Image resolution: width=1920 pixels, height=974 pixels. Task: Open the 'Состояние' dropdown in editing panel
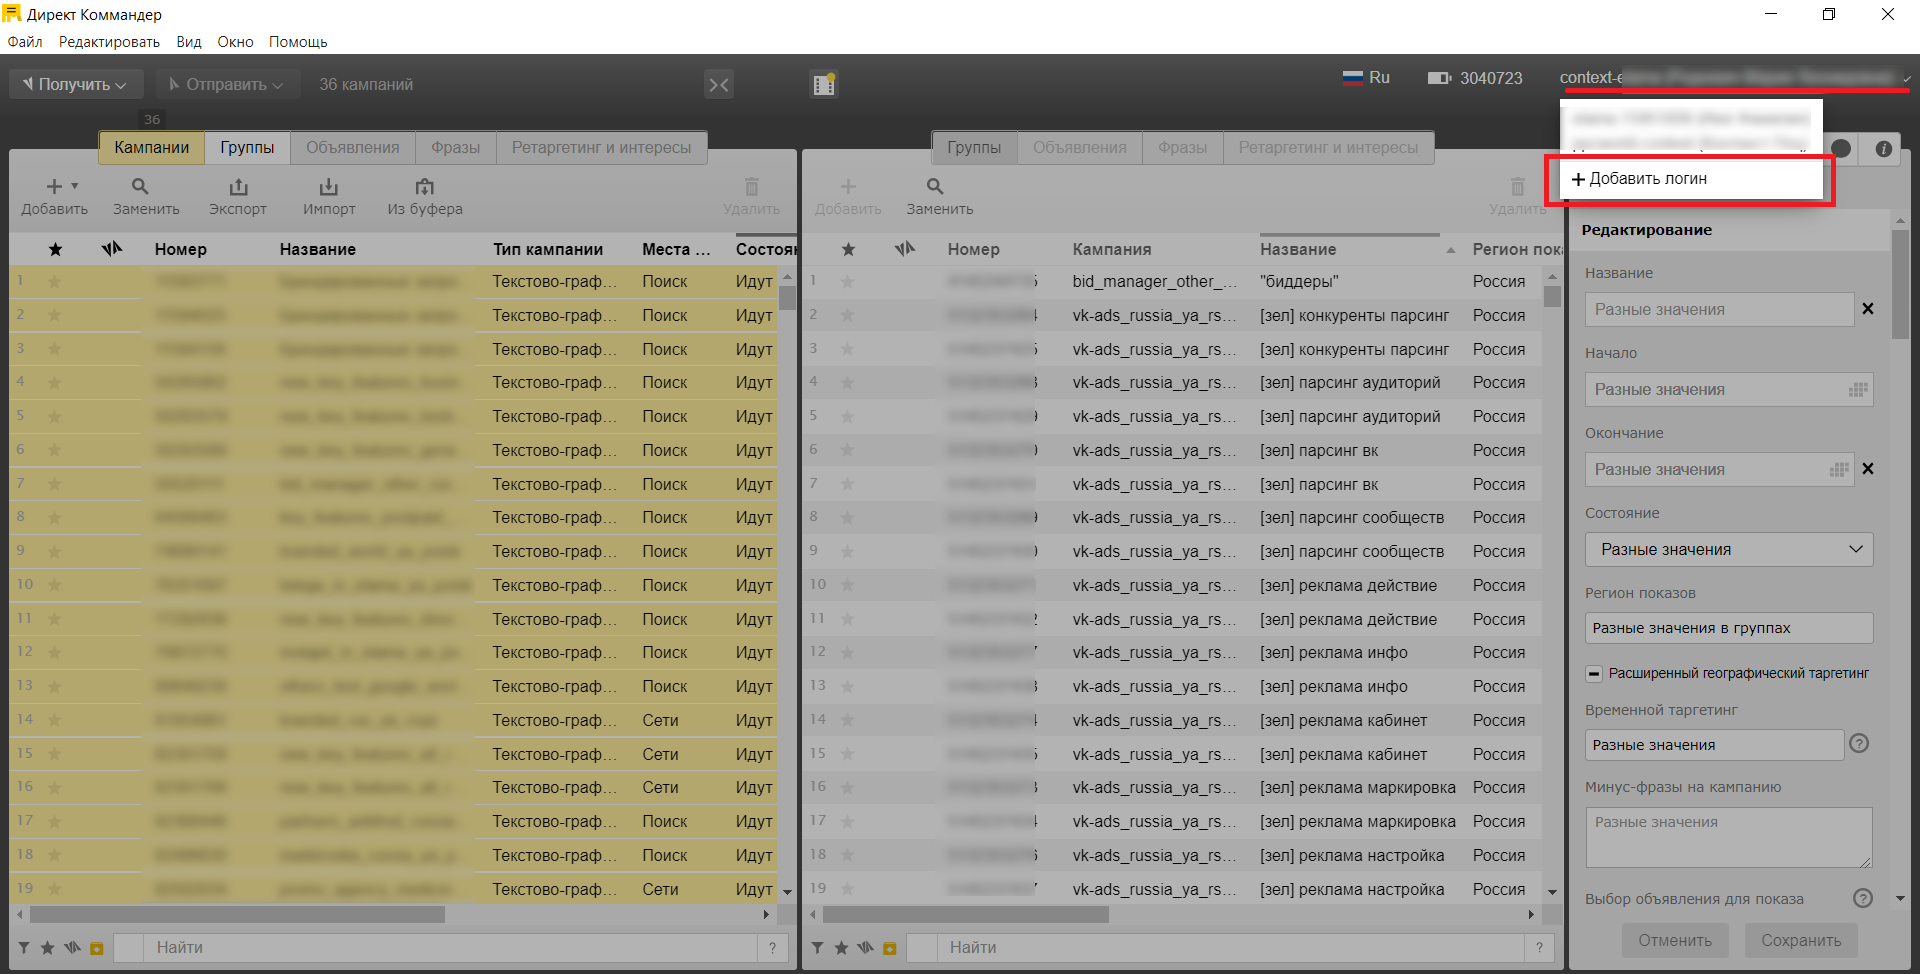1728,549
